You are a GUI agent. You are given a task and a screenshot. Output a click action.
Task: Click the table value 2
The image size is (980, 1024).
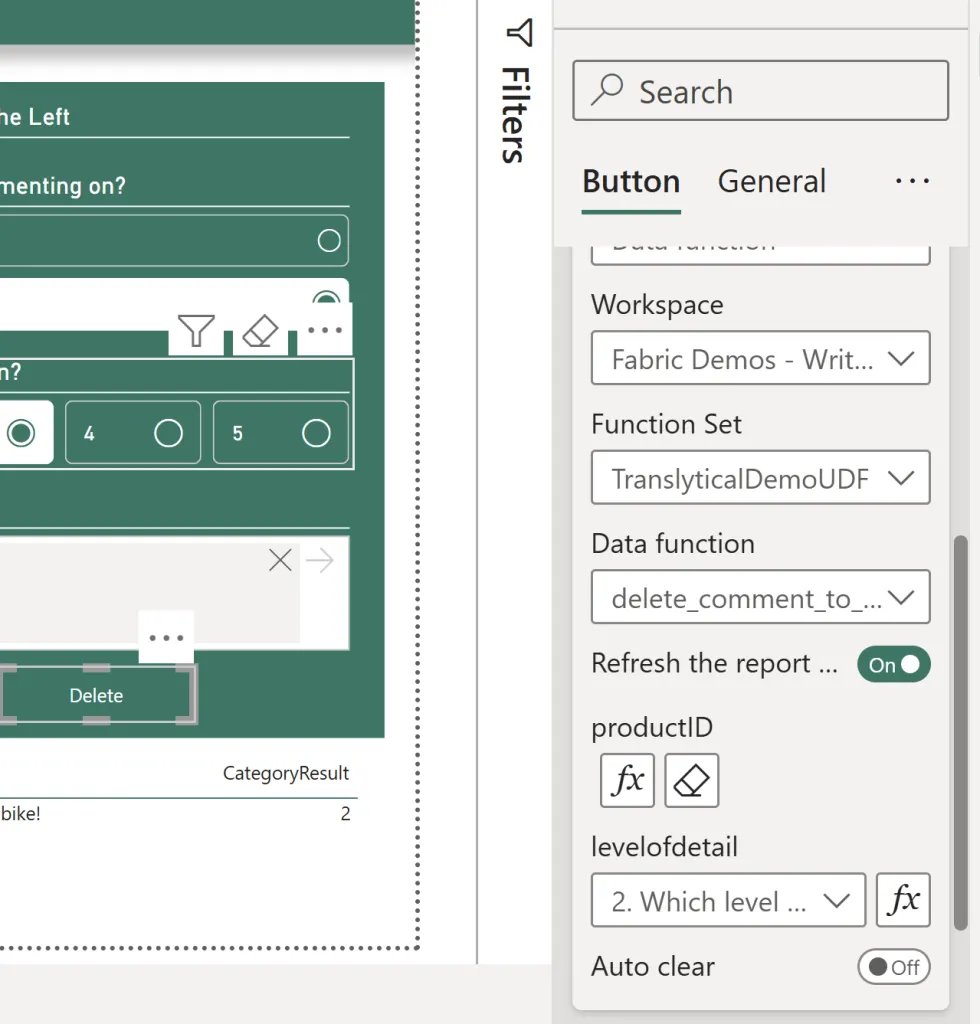click(x=345, y=814)
